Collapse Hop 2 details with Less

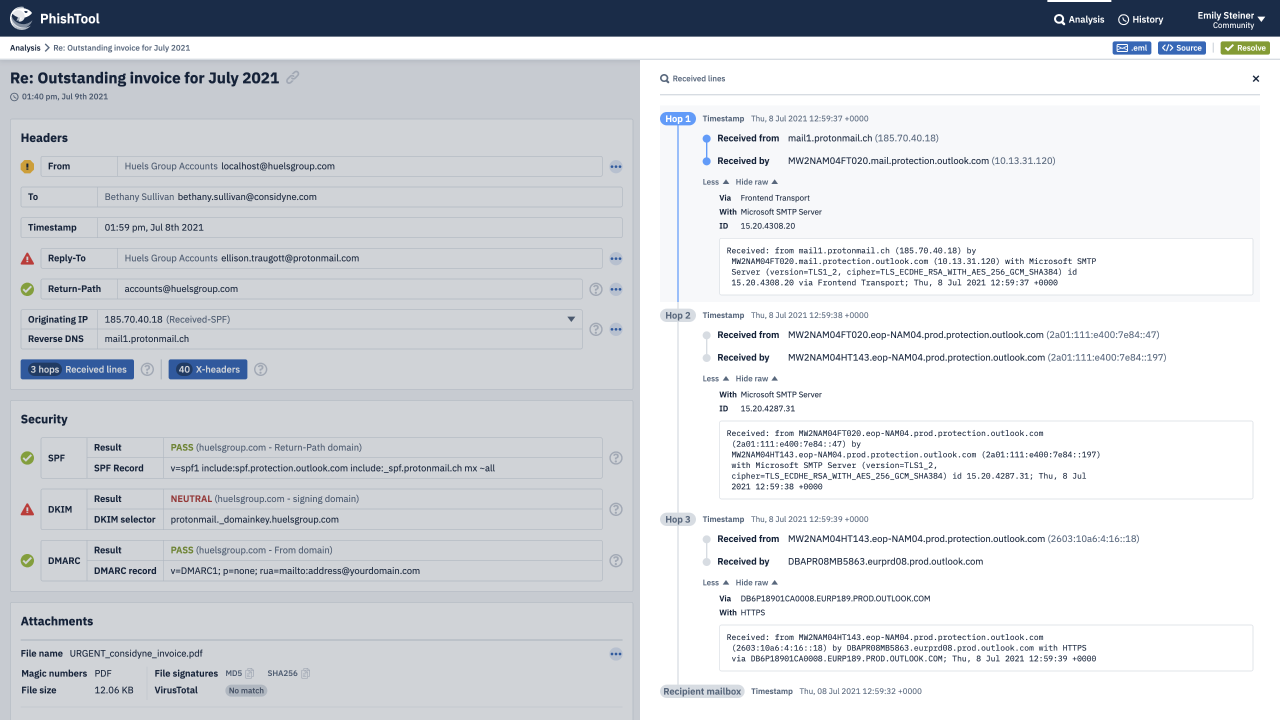[x=715, y=379]
